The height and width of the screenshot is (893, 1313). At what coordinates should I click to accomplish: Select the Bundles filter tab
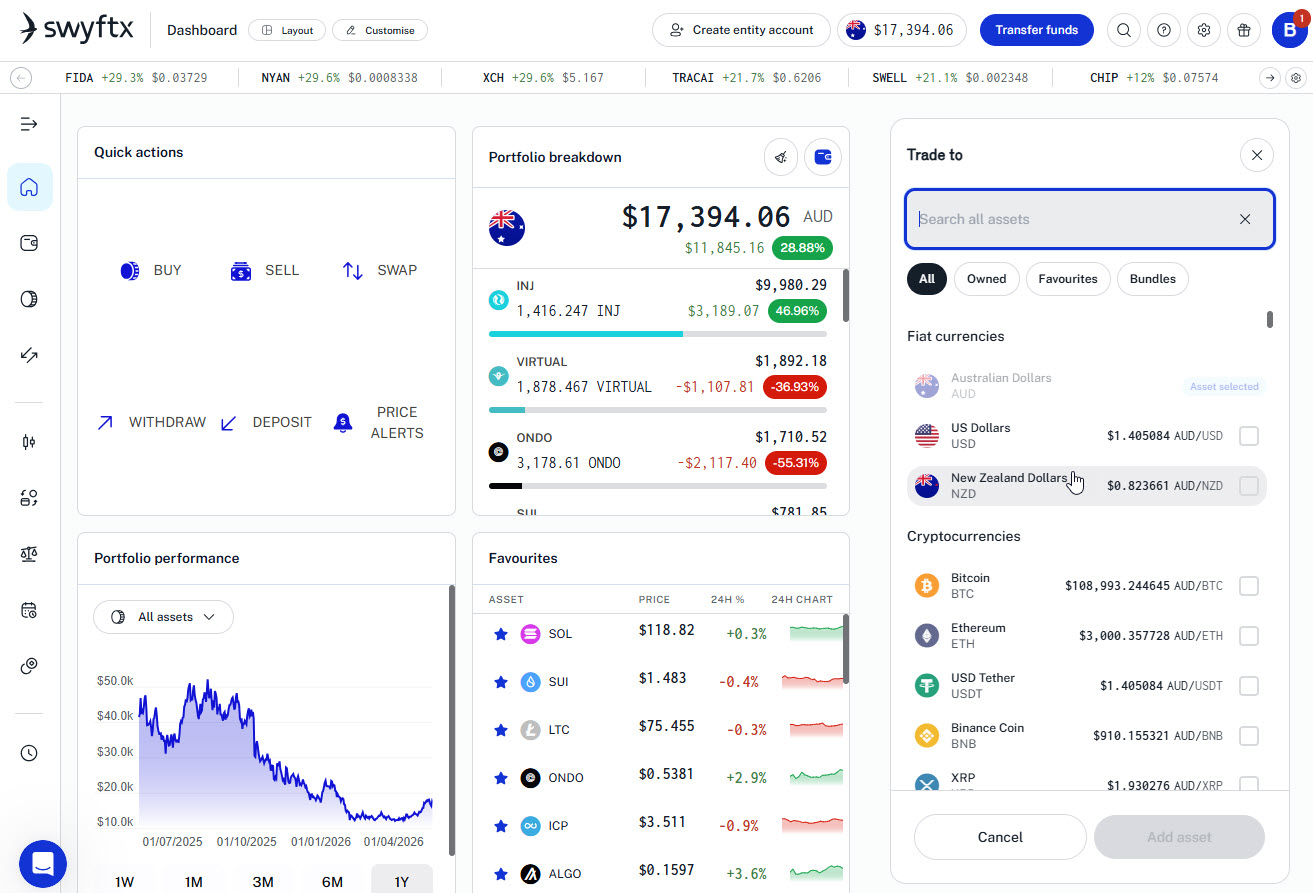[x=1153, y=279]
